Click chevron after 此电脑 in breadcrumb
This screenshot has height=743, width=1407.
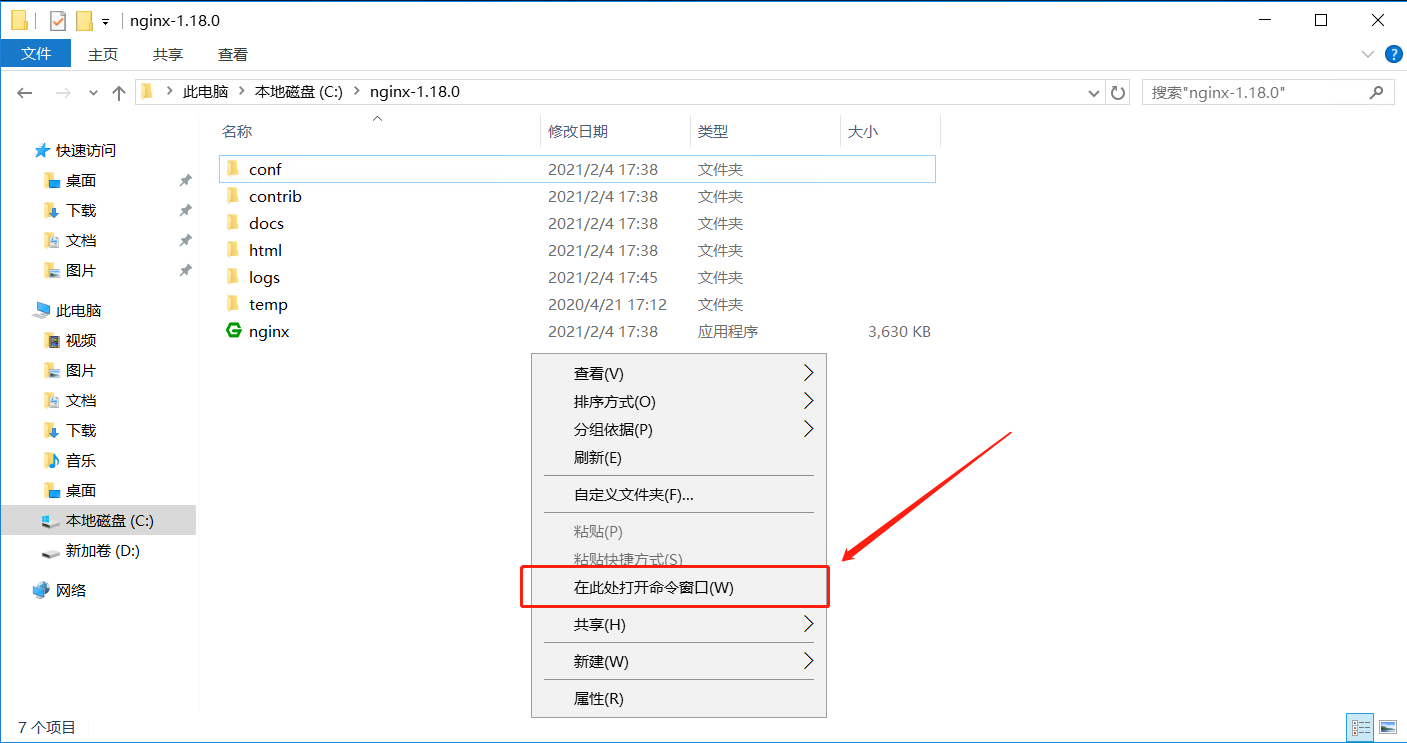pos(241,92)
